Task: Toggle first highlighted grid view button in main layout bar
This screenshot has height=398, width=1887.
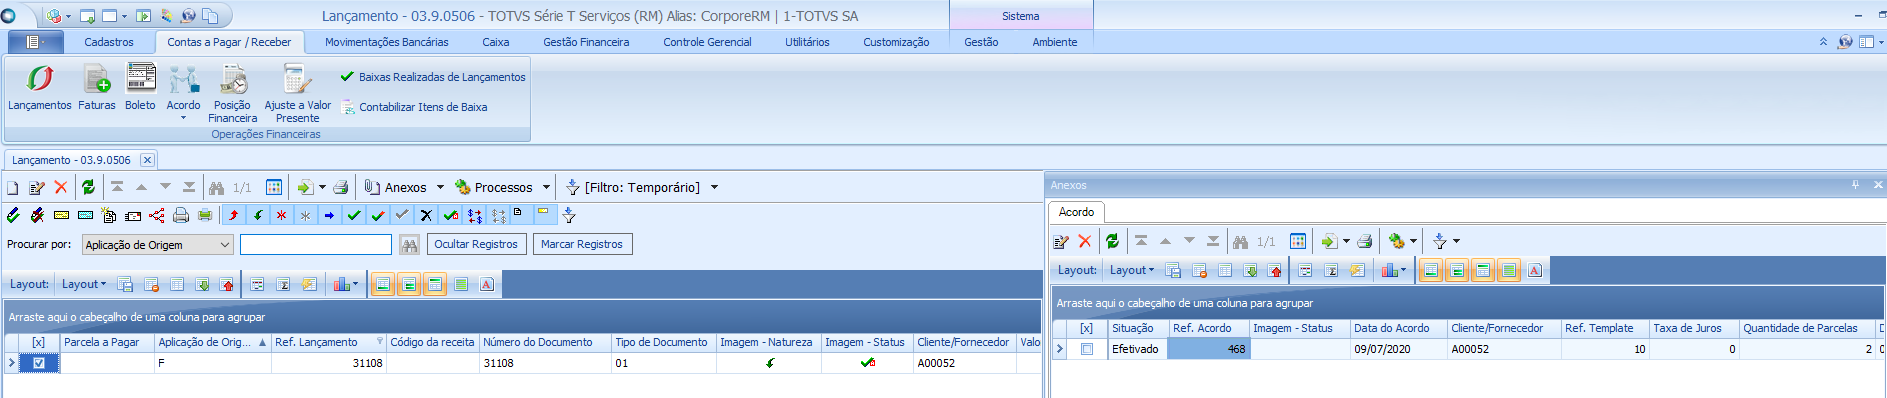Action: (384, 284)
